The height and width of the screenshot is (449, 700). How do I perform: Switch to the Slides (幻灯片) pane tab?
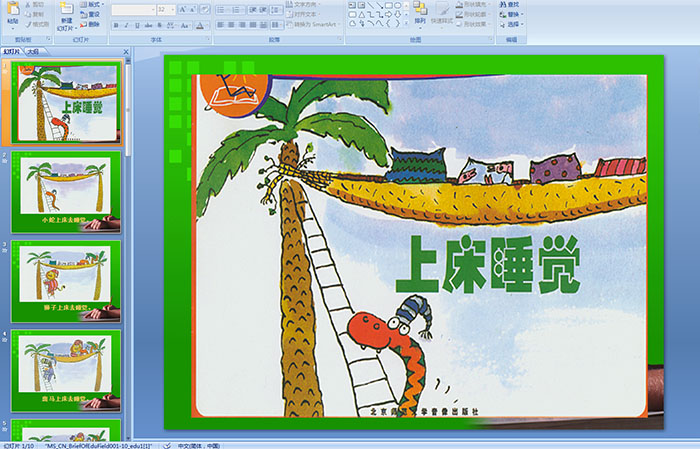pyautogui.click(x=12, y=52)
